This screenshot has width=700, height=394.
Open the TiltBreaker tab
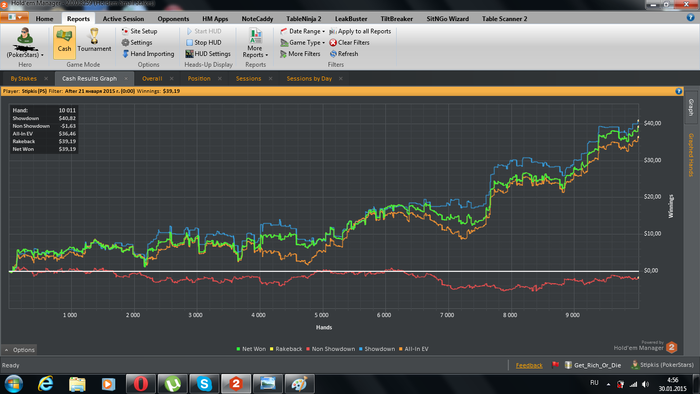point(396,19)
